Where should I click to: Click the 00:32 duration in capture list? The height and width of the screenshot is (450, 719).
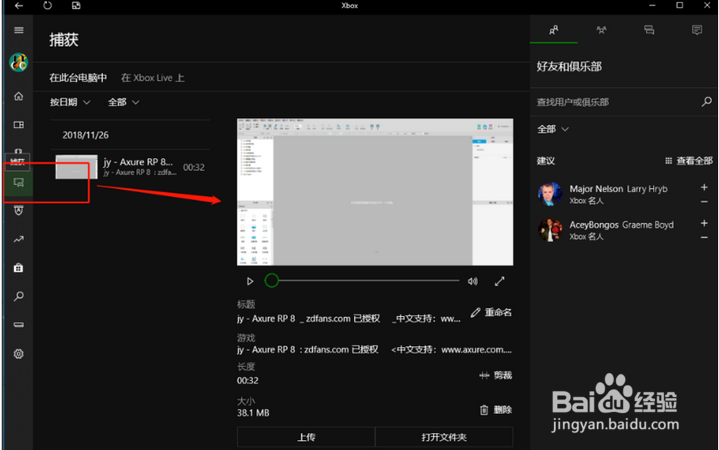[194, 167]
